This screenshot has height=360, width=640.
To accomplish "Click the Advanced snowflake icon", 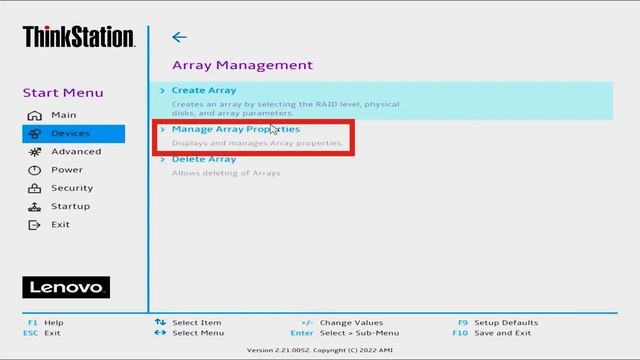I will pos(35,152).
